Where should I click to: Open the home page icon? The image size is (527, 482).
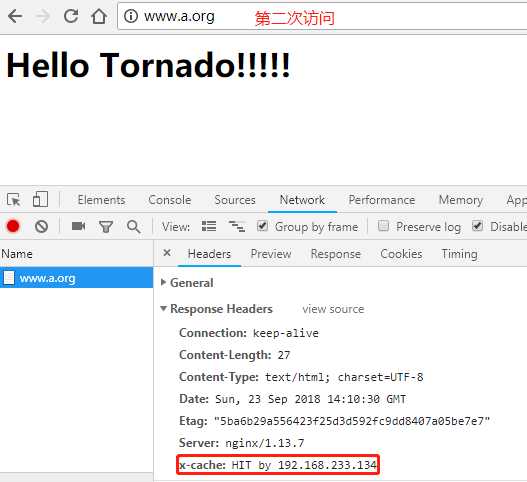pyautogui.click(x=99, y=16)
